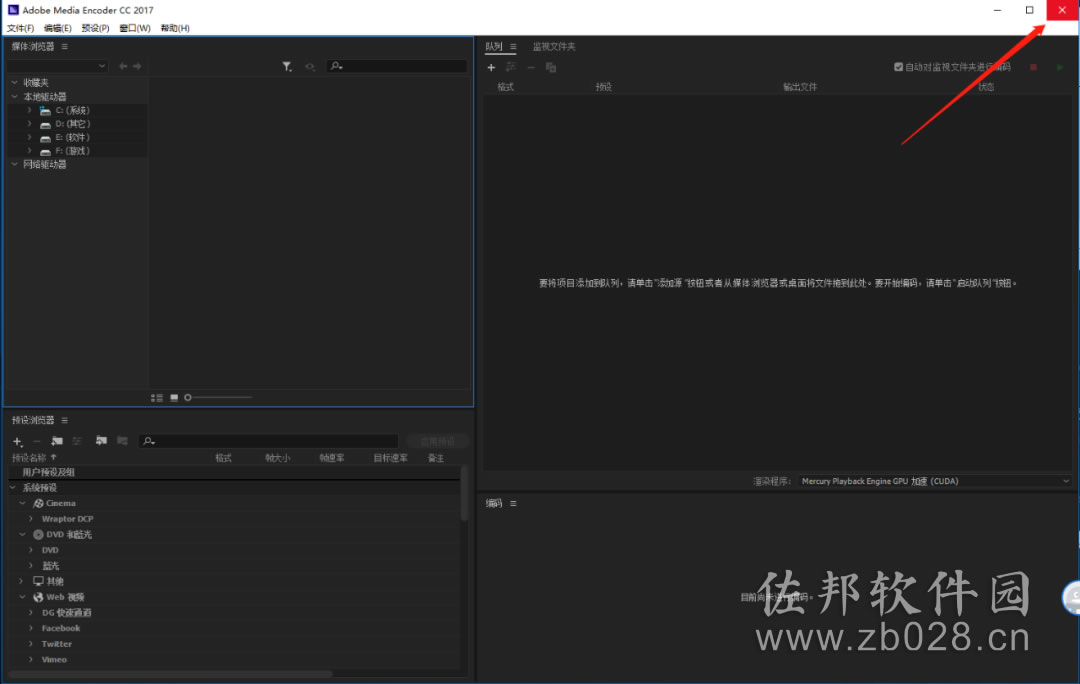
Task: Open preset settings icon
Action: click(x=77, y=441)
